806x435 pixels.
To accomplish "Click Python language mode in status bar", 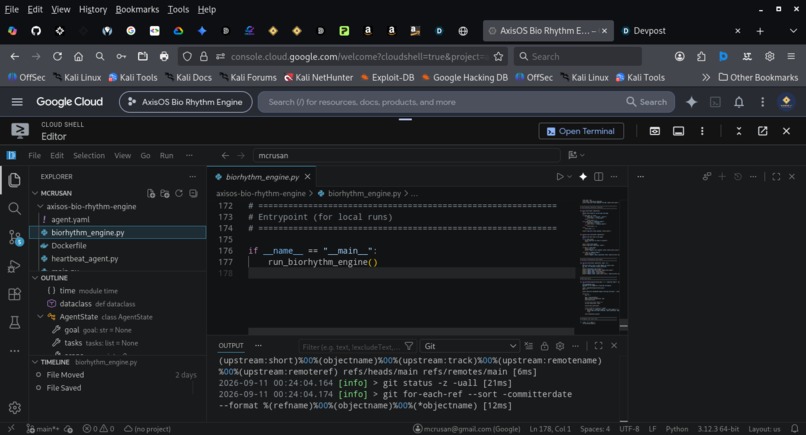I will [676, 428].
